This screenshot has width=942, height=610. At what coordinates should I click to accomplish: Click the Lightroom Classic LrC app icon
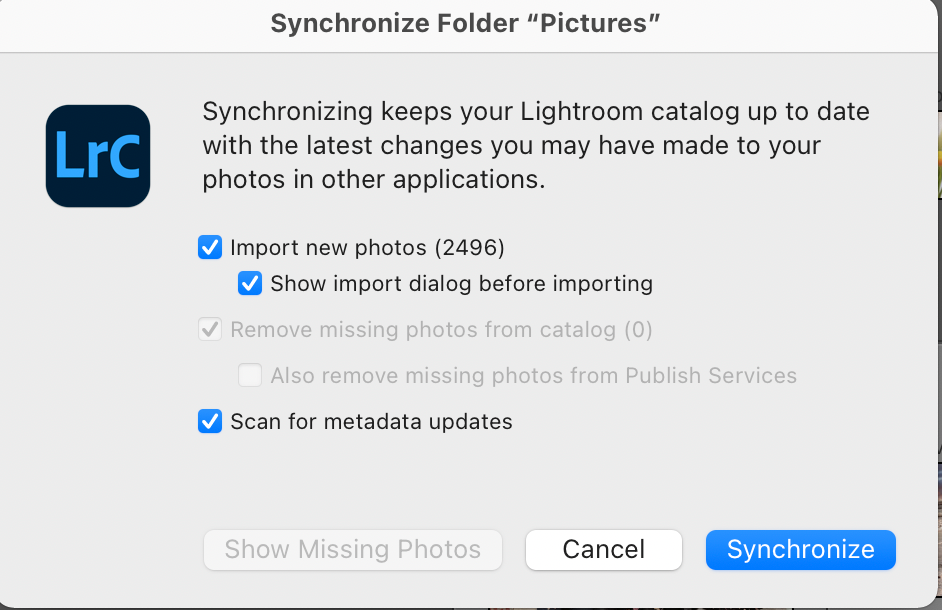(x=98, y=156)
